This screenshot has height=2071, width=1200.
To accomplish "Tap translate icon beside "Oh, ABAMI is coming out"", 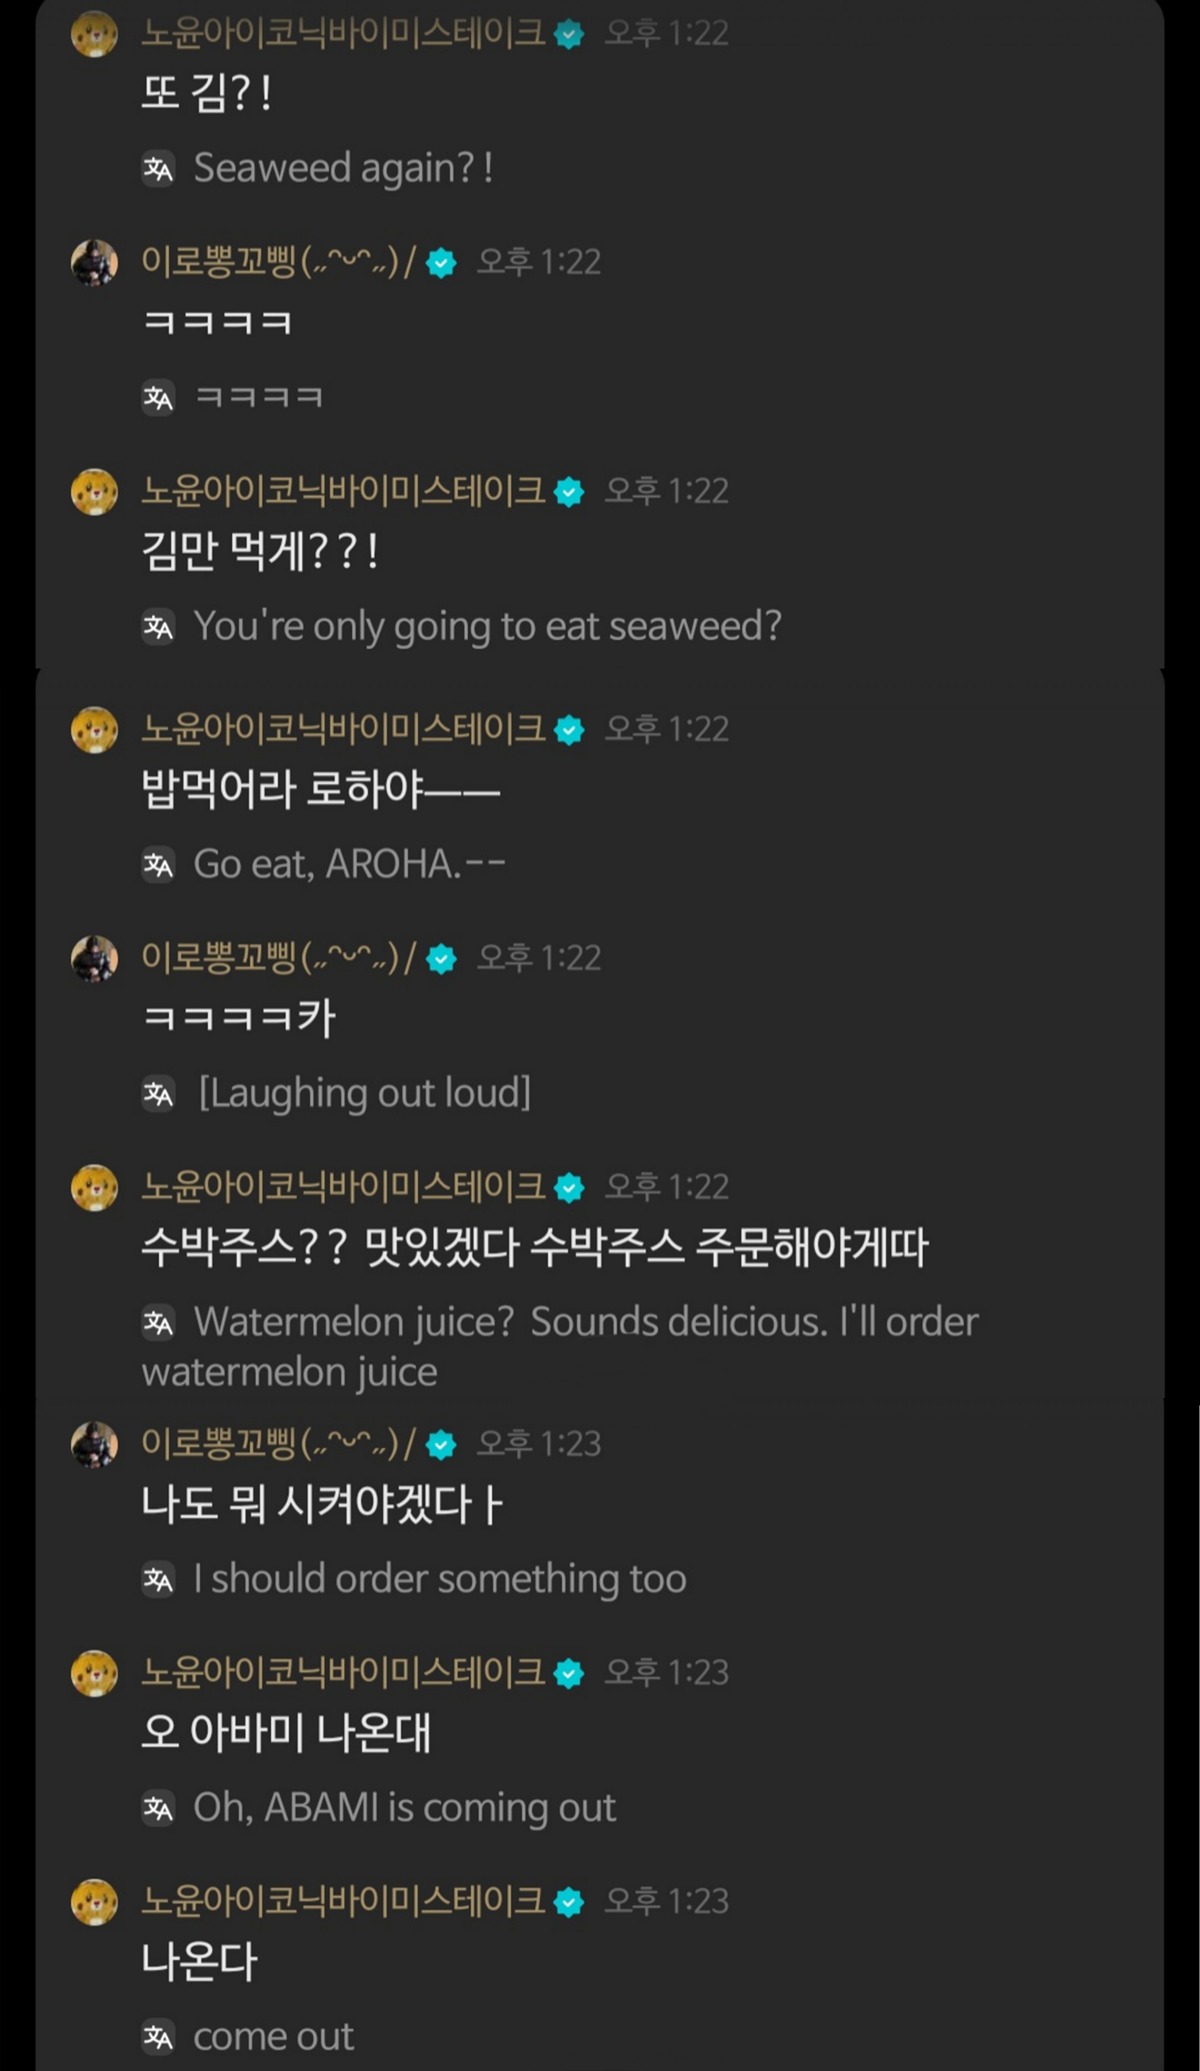I will click(x=158, y=1809).
